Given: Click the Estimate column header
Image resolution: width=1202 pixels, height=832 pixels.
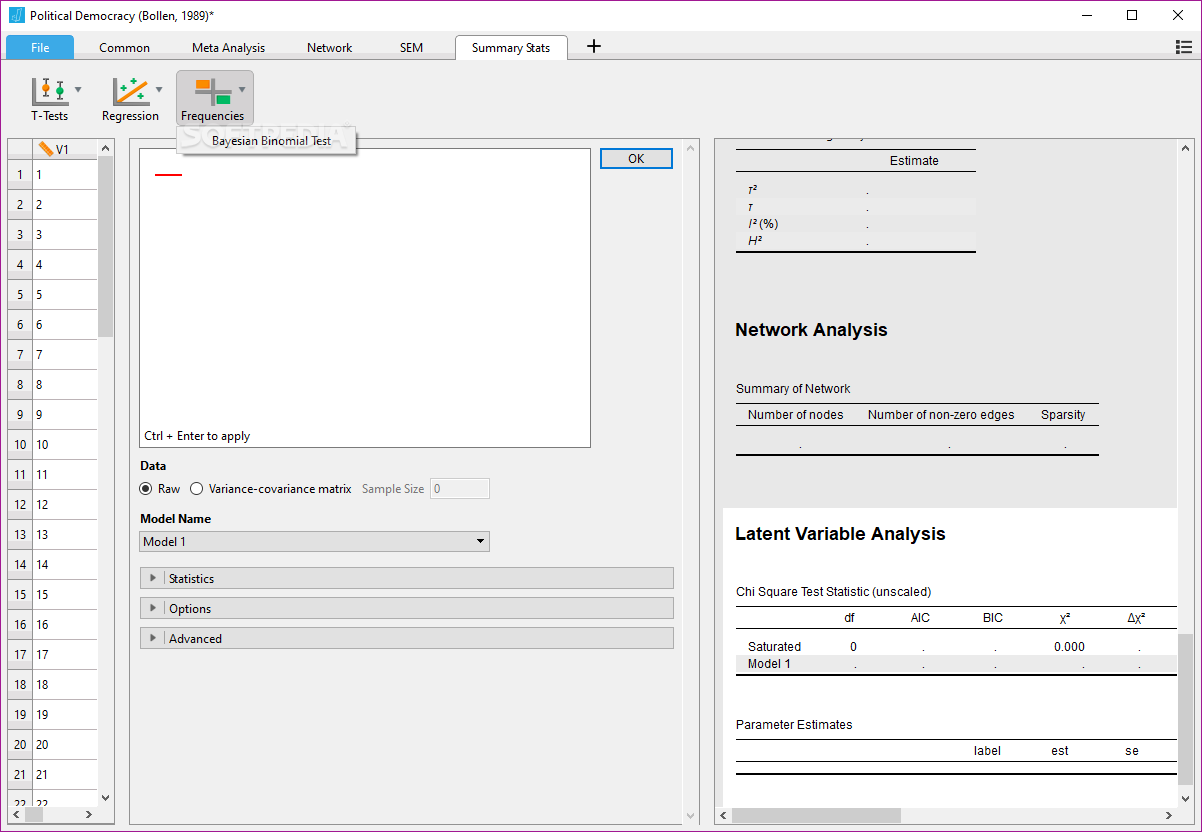Looking at the screenshot, I should (914, 161).
